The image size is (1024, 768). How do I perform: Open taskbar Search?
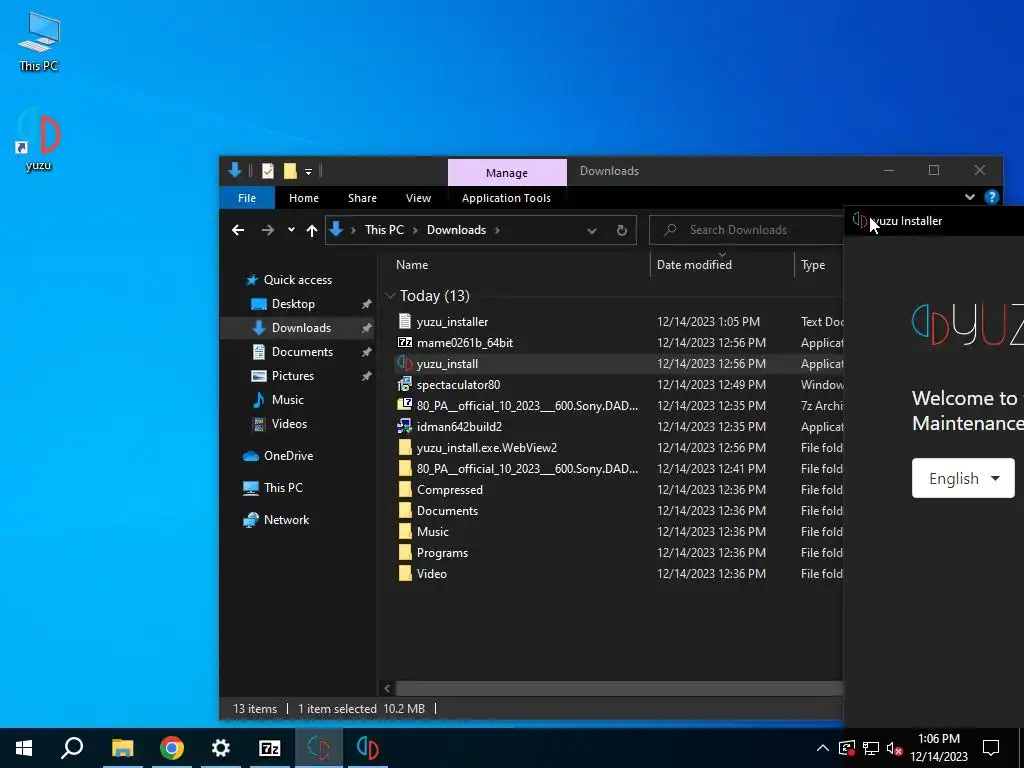[x=72, y=748]
